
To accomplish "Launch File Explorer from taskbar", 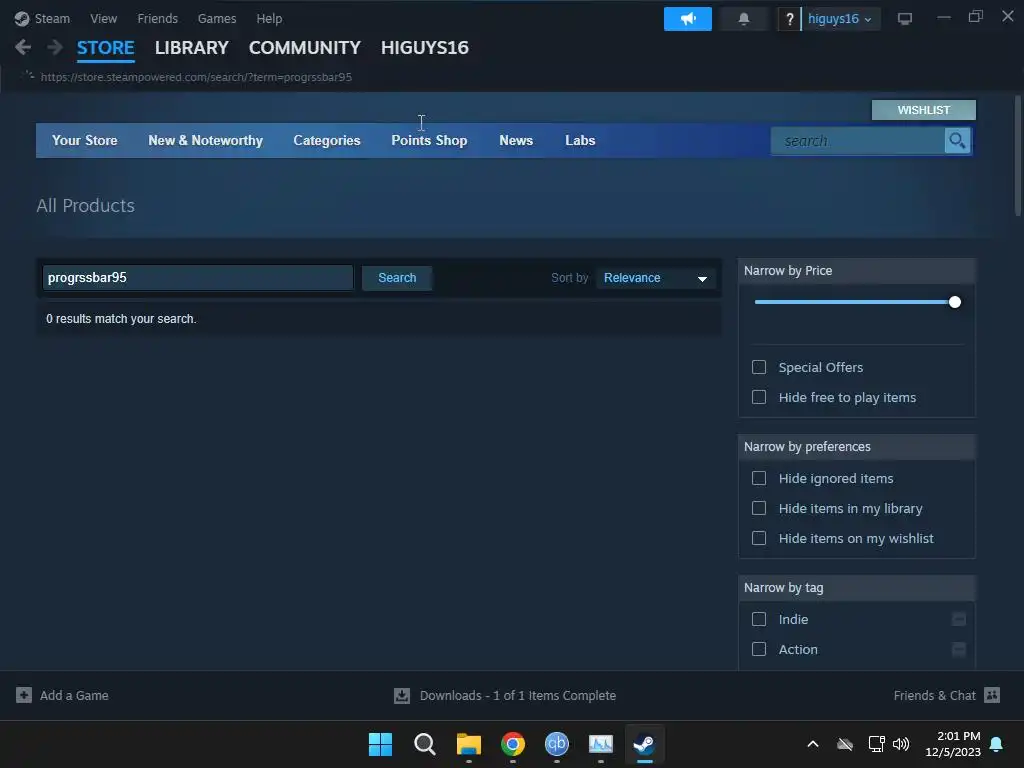I will click(468, 744).
